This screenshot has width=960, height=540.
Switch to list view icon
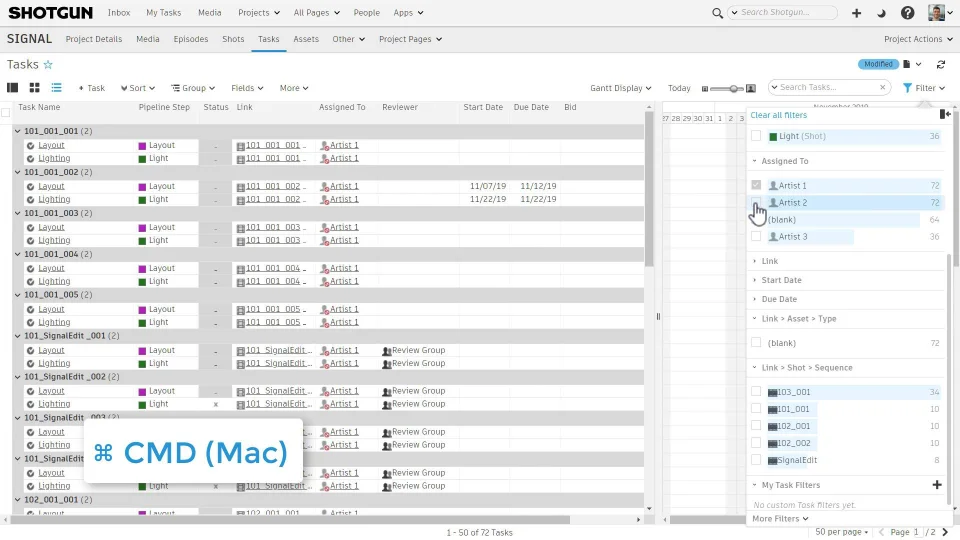[56, 88]
